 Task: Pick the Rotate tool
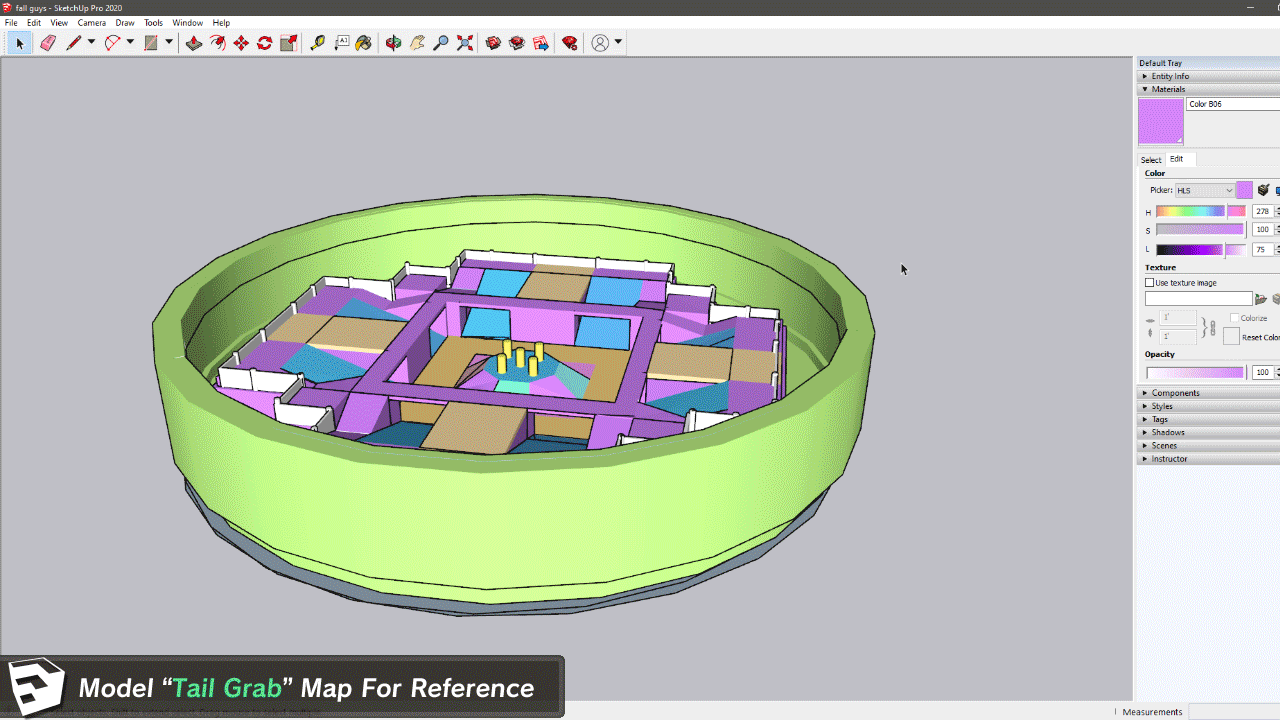[x=265, y=43]
